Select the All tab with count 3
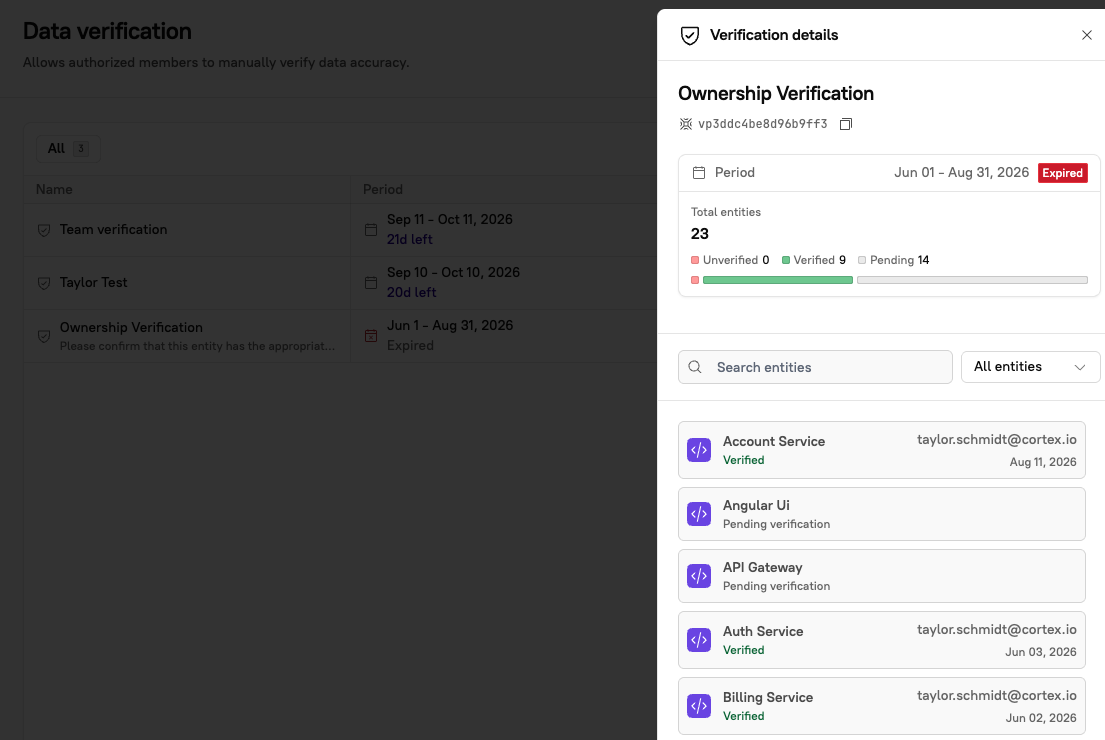The width and height of the screenshot is (1105, 740). pyautogui.click(x=68, y=149)
